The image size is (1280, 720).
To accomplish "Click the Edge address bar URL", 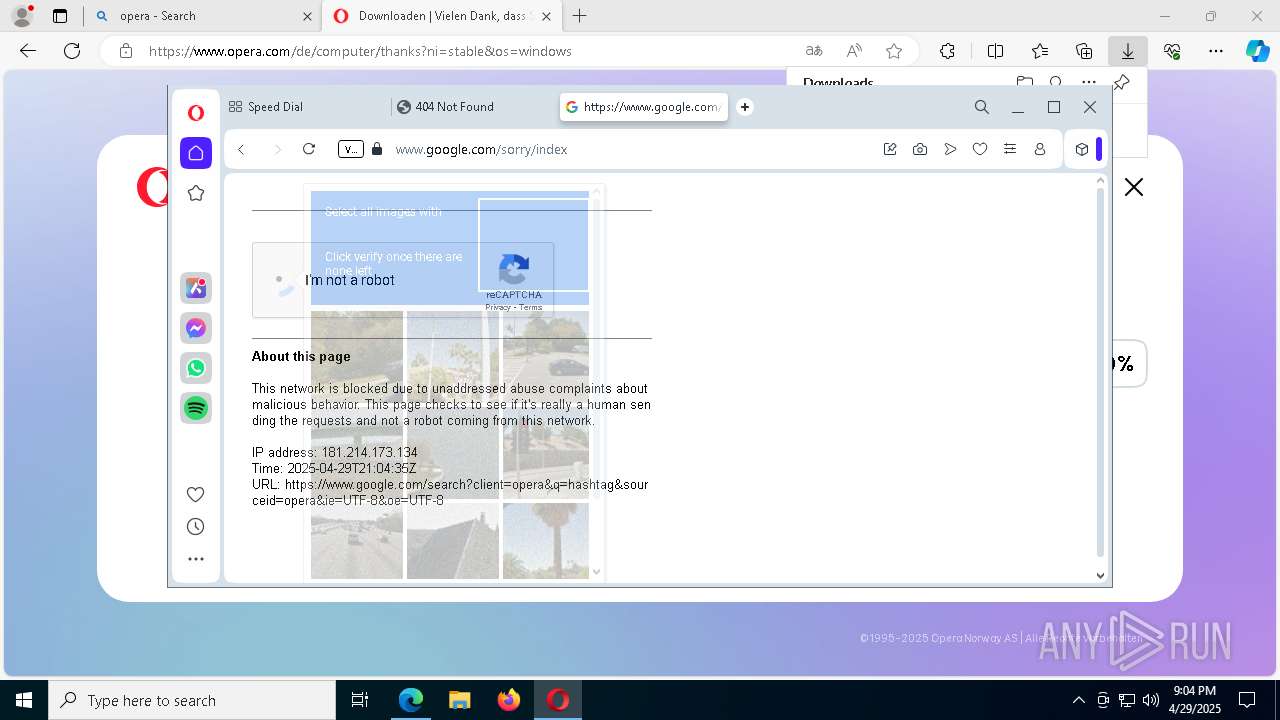I will (360, 51).
